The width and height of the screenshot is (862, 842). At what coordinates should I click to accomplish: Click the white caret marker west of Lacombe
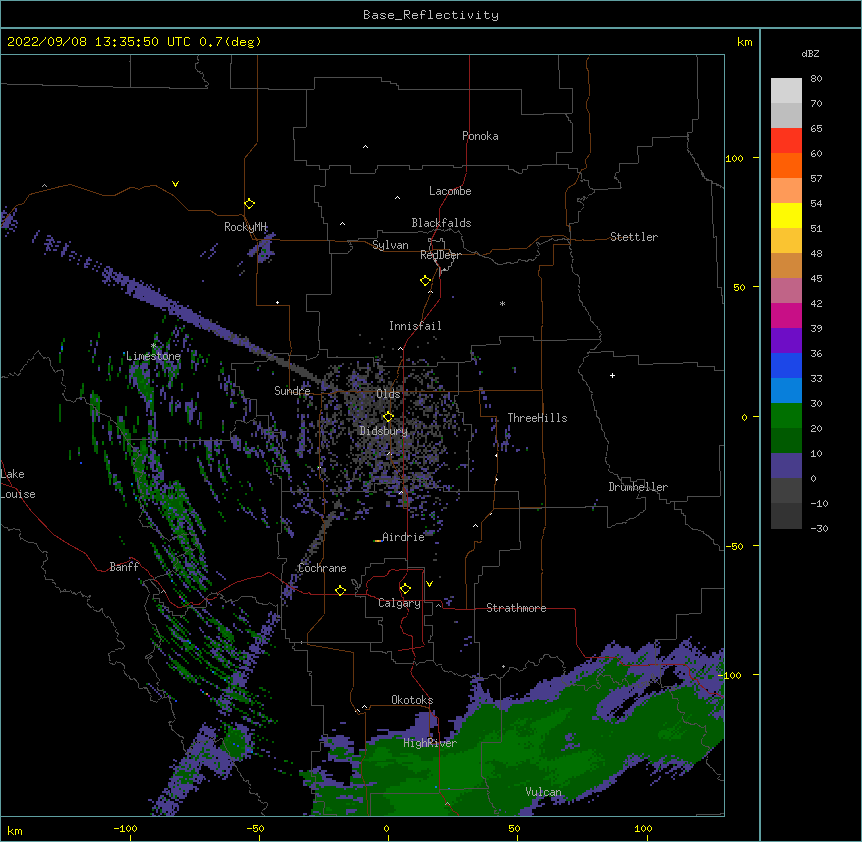pyautogui.click(x=397, y=197)
